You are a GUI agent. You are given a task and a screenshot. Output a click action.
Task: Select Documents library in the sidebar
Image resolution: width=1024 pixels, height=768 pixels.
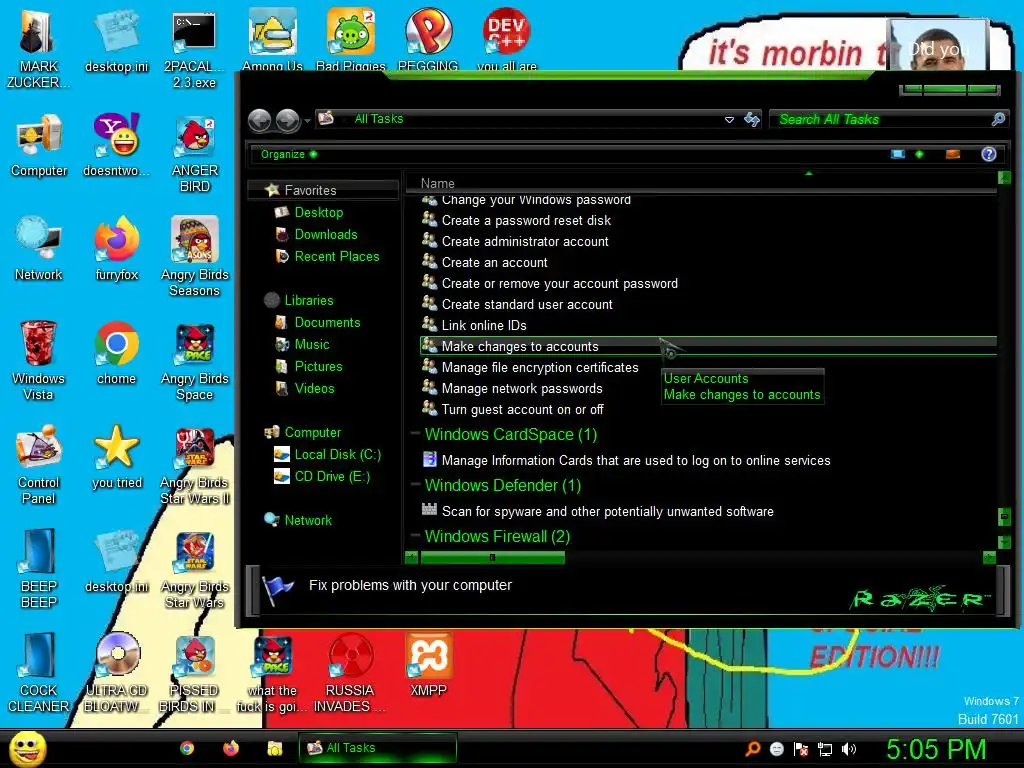(x=327, y=323)
